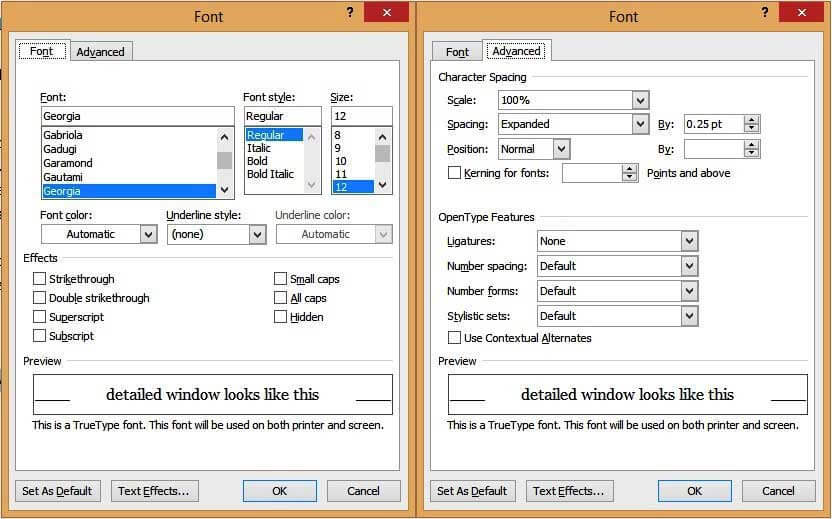Increase the Spacing By value with up arrow
The width and height of the screenshot is (832, 519).
[x=751, y=120]
